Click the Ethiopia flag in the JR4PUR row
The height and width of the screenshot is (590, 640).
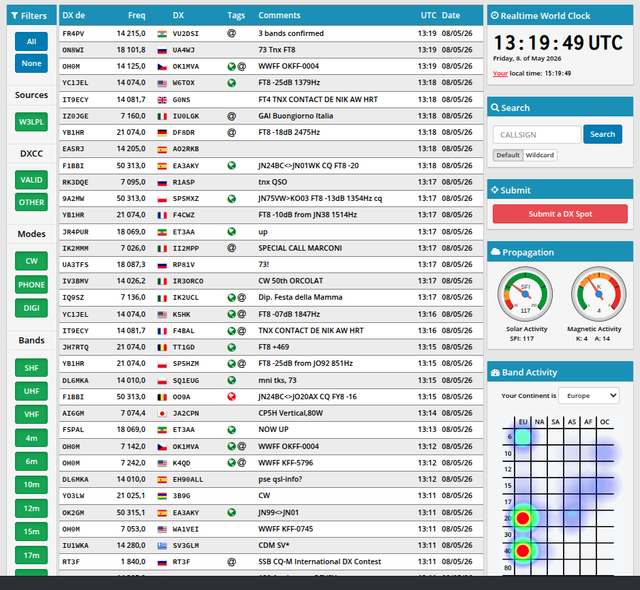[x=162, y=232]
